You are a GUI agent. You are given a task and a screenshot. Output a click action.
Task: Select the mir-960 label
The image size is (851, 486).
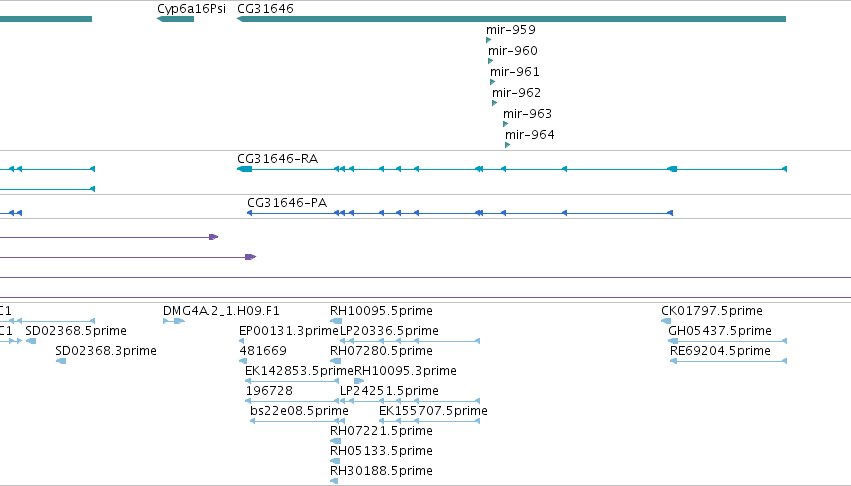click(513, 51)
